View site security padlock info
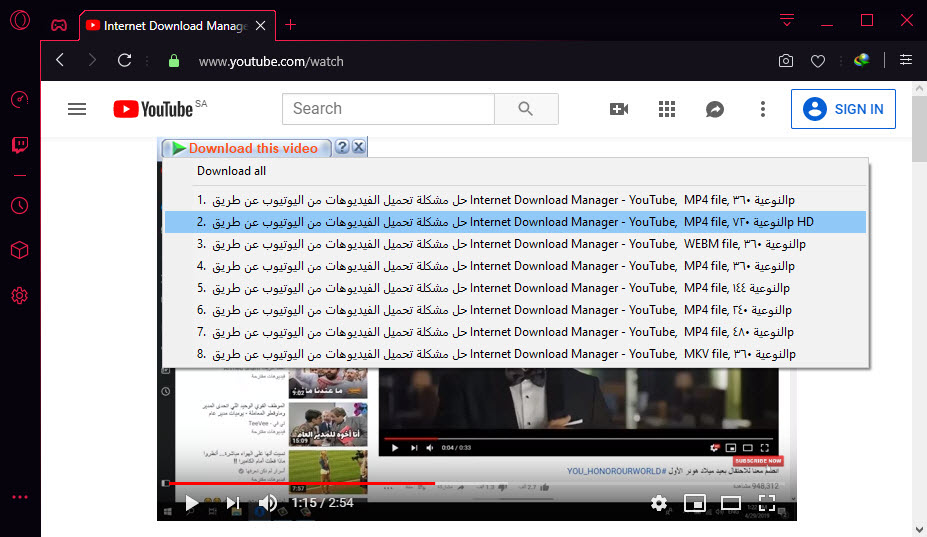 tap(174, 61)
